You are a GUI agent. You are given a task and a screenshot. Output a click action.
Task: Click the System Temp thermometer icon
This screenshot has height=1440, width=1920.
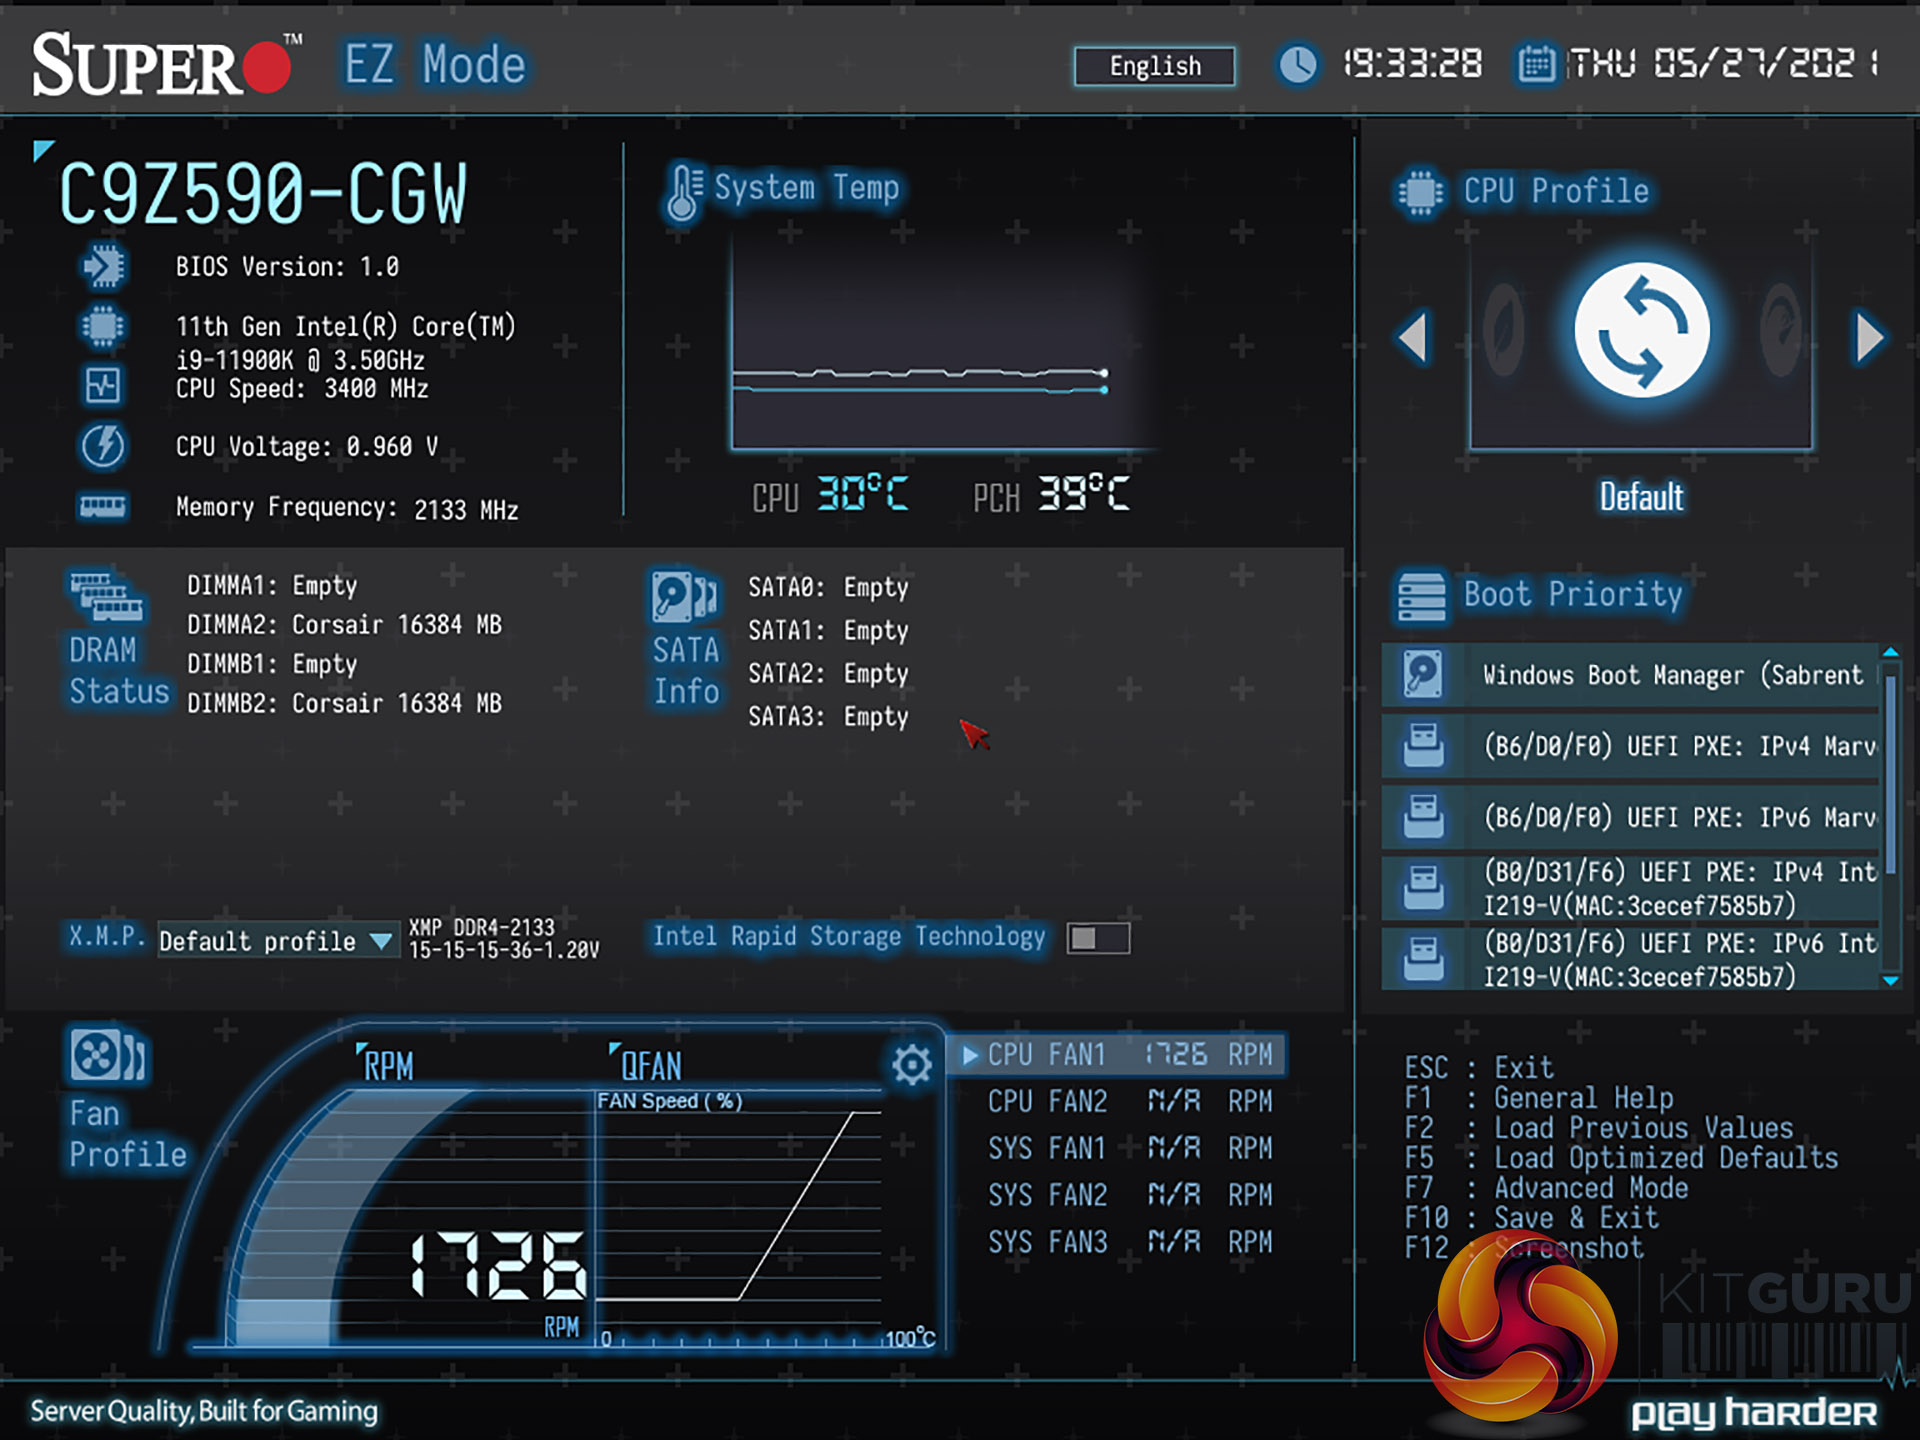click(x=684, y=191)
